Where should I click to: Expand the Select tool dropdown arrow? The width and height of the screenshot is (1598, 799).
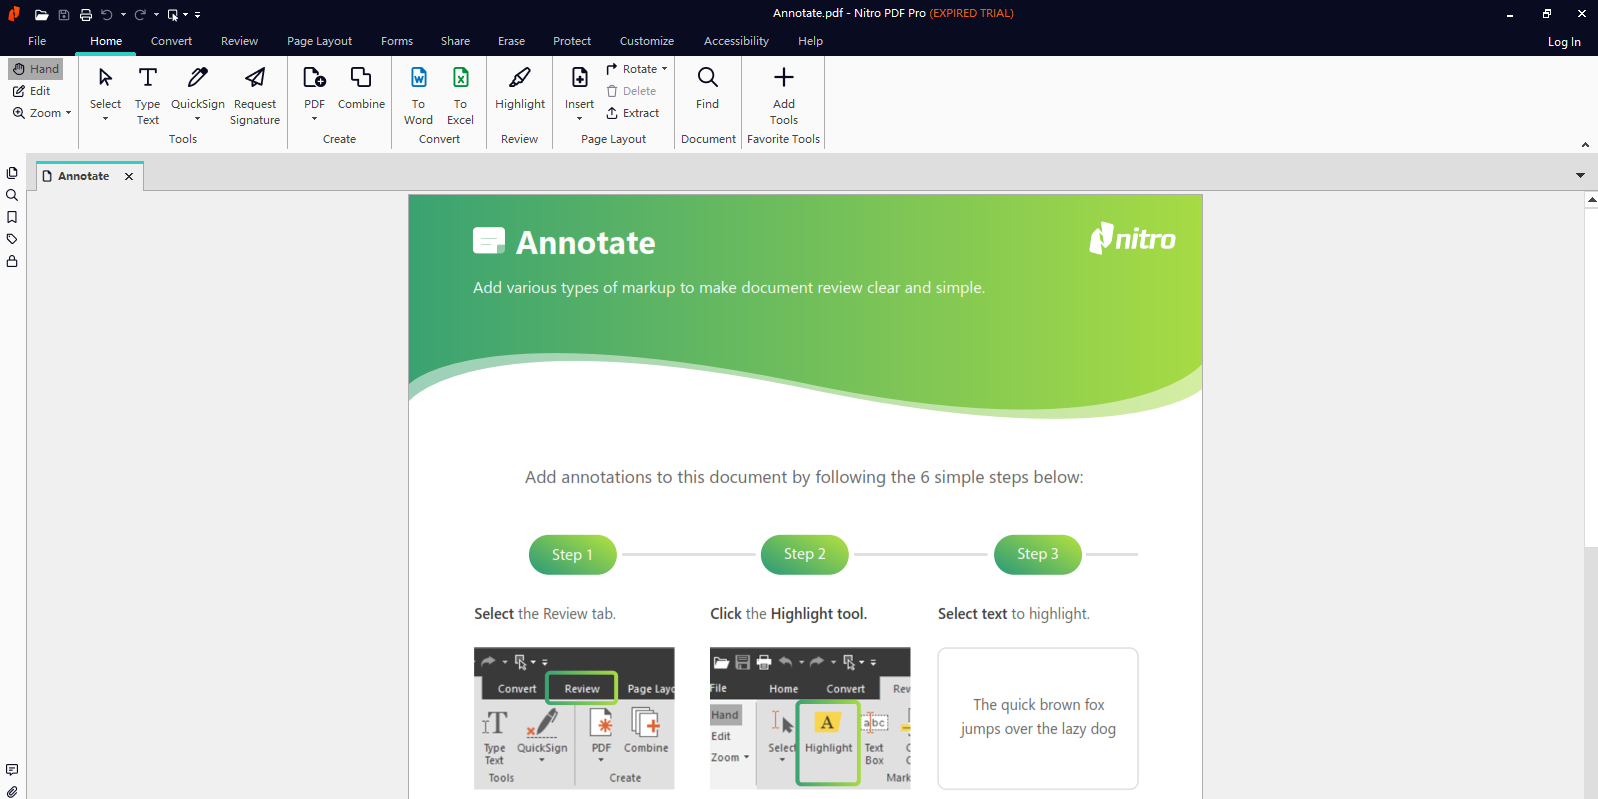pos(105,119)
